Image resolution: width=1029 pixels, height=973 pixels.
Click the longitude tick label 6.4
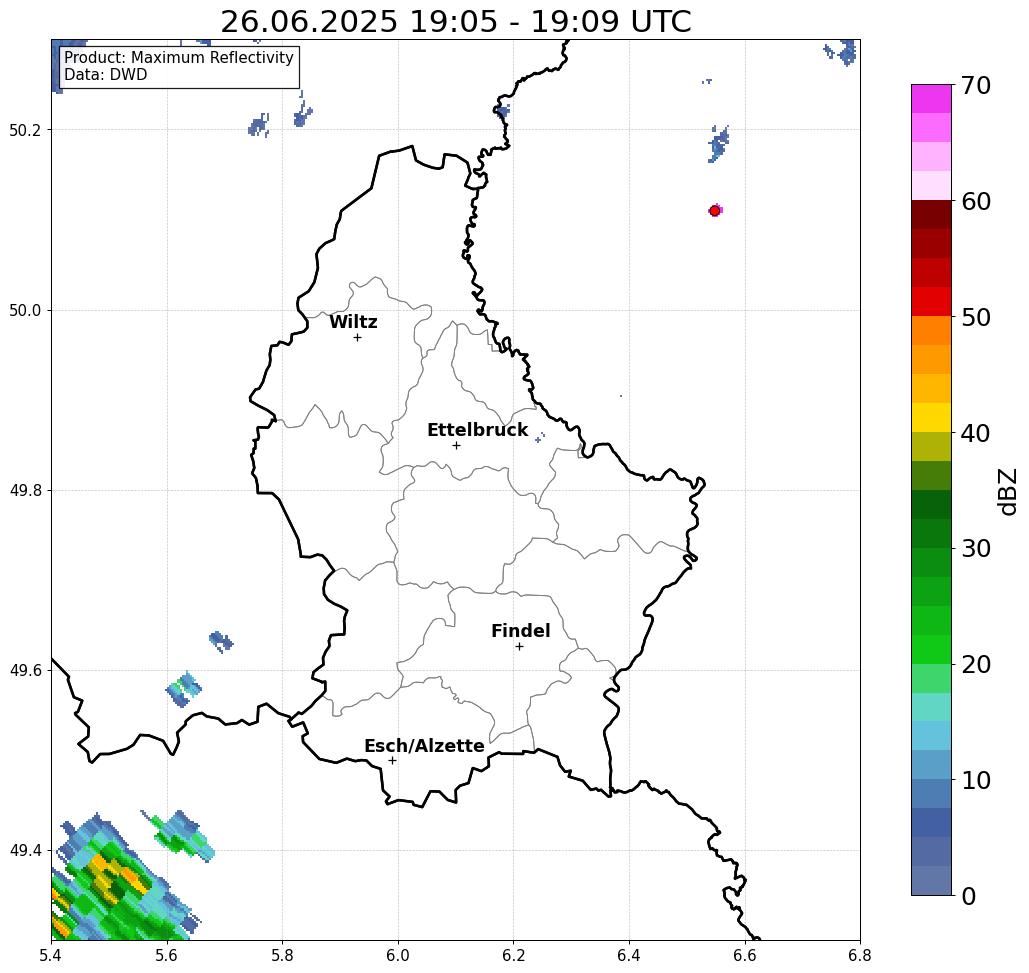coord(629,955)
